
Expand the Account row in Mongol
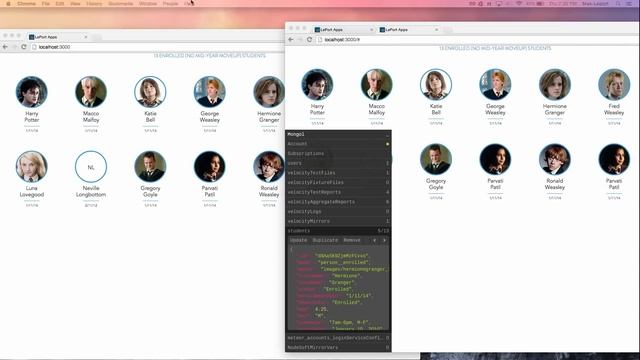tap(338, 144)
